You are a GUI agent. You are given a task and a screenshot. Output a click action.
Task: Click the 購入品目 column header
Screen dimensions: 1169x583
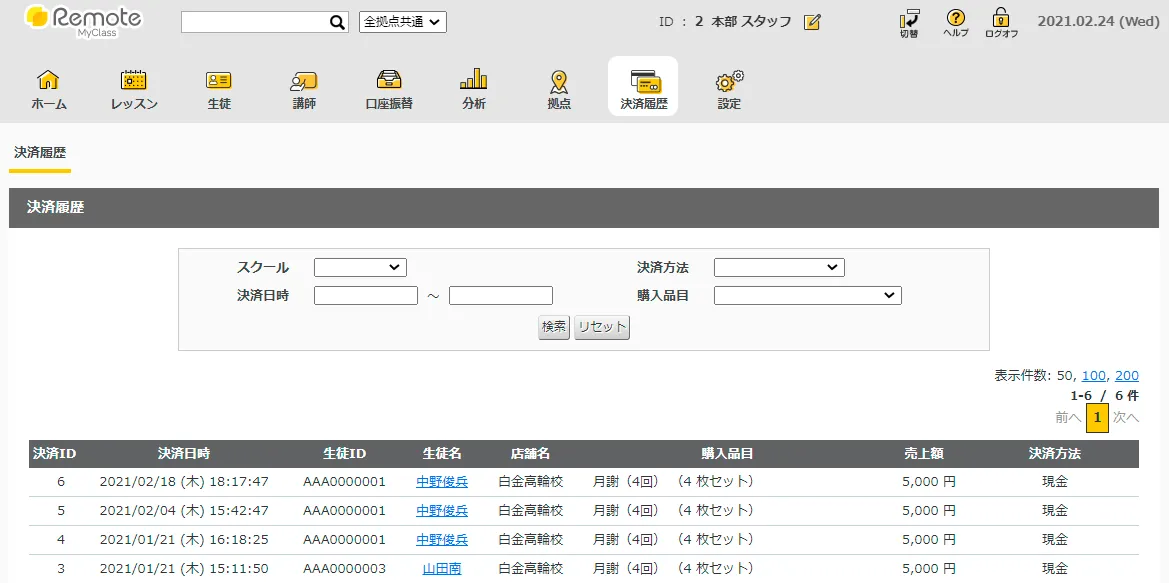click(x=727, y=453)
